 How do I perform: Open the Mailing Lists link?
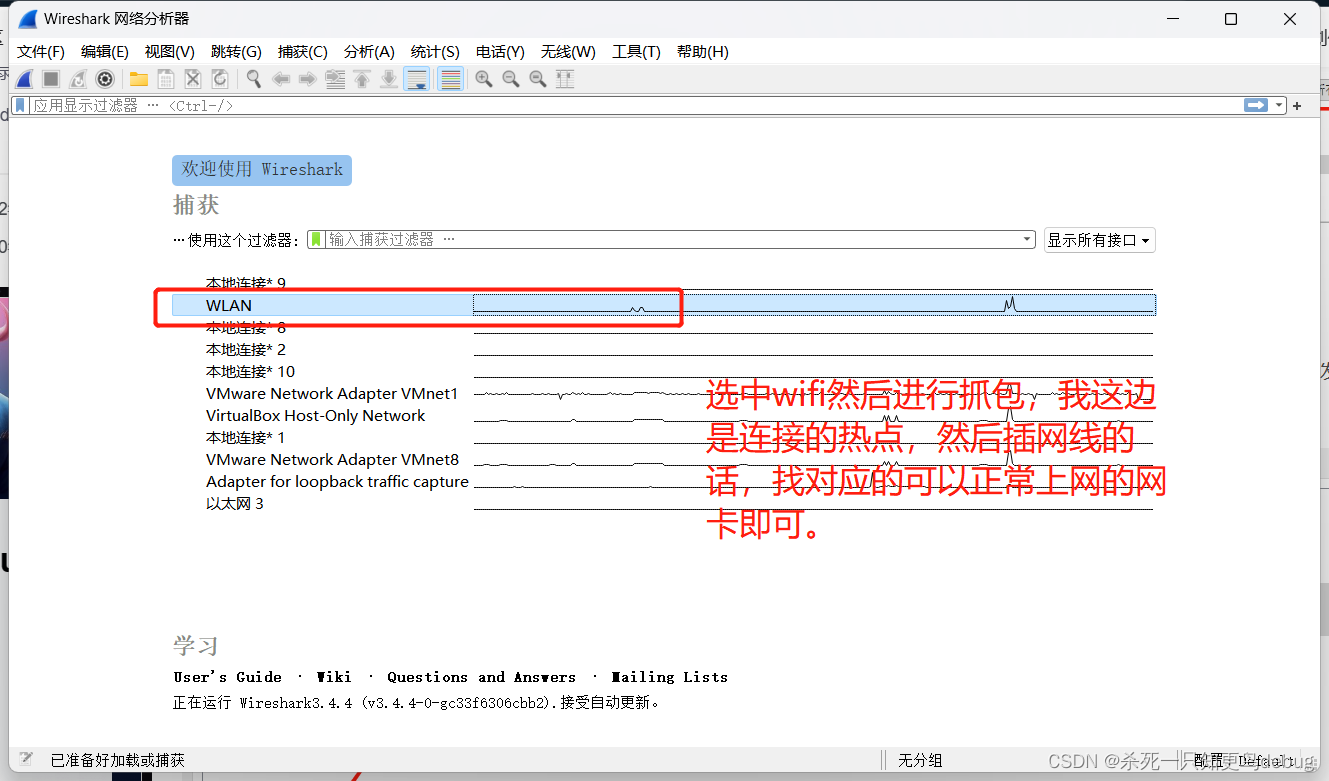pos(670,677)
